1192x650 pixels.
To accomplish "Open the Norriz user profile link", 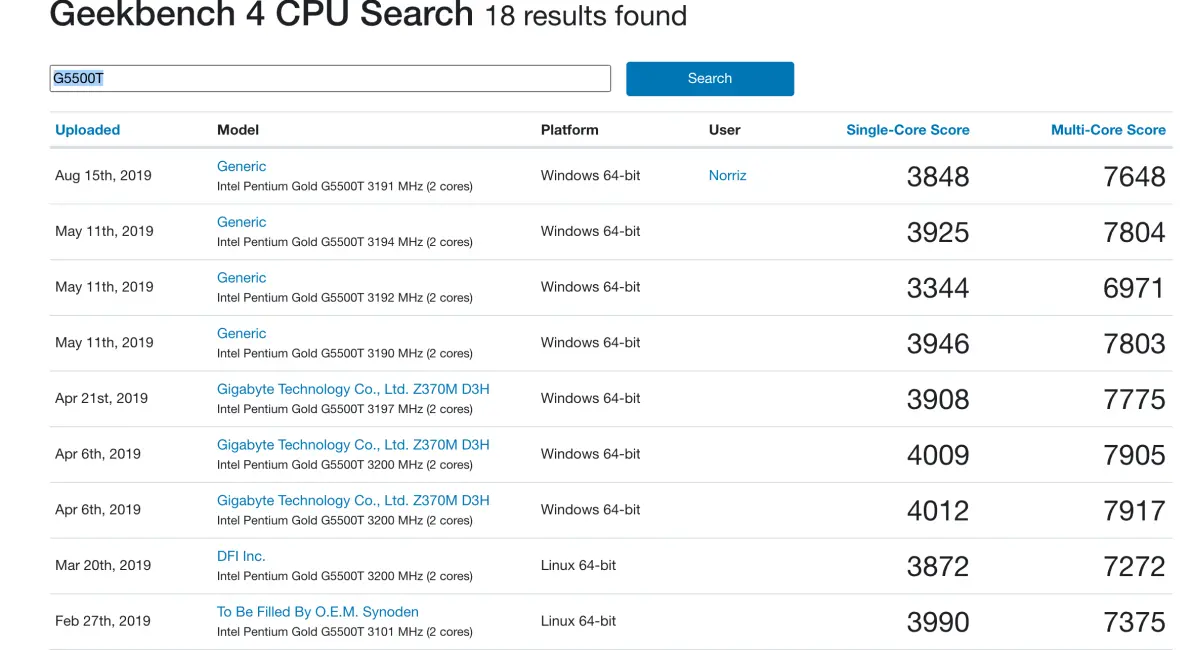I will (728, 176).
